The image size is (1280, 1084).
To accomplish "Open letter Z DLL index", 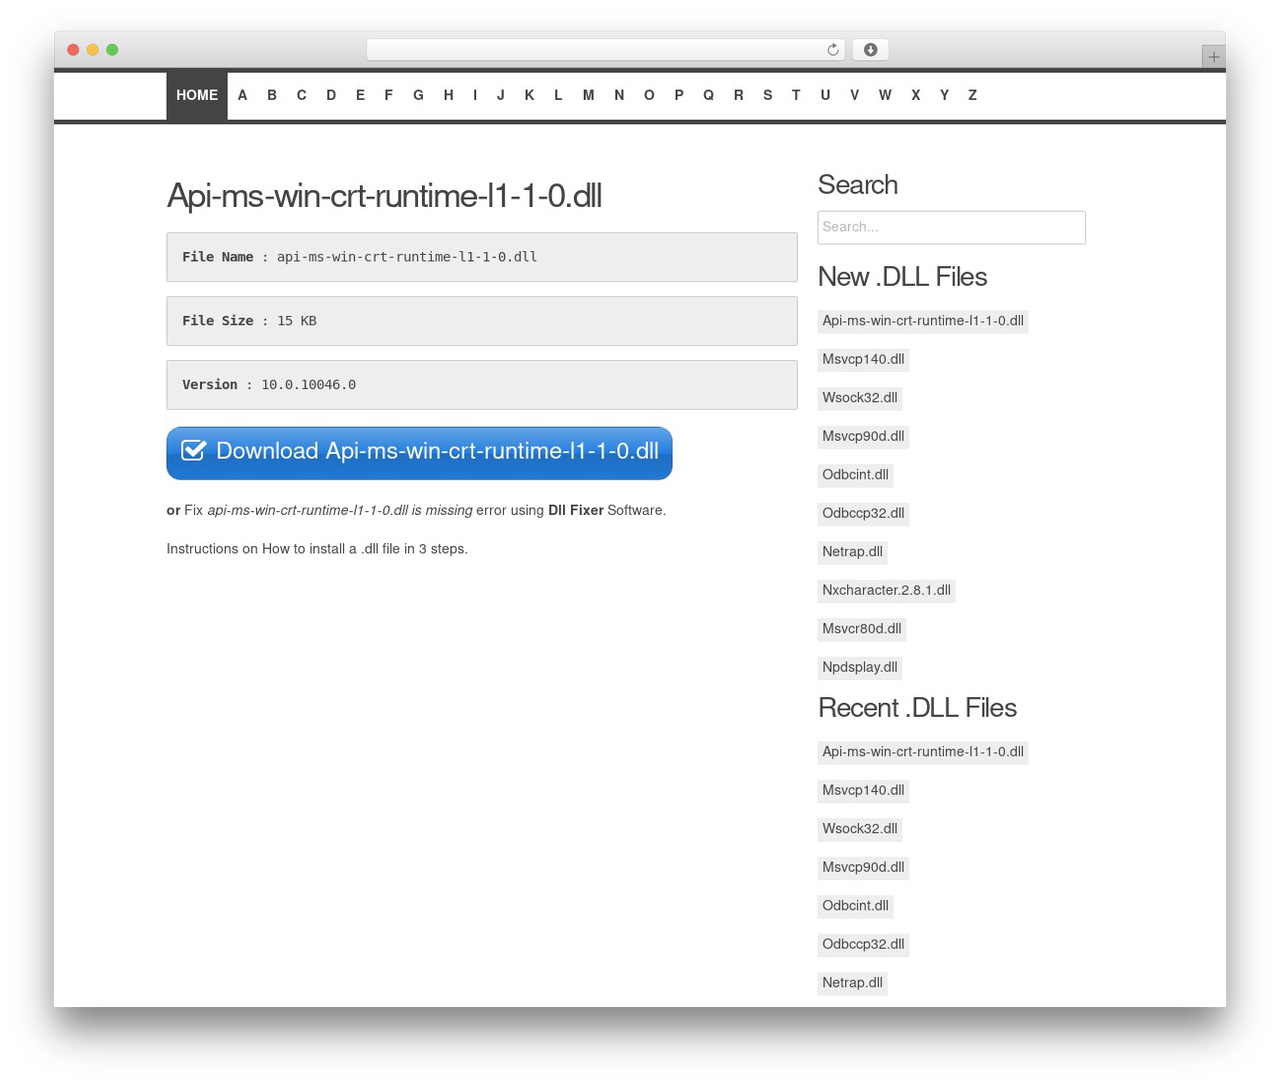I will pyautogui.click(x=972, y=95).
